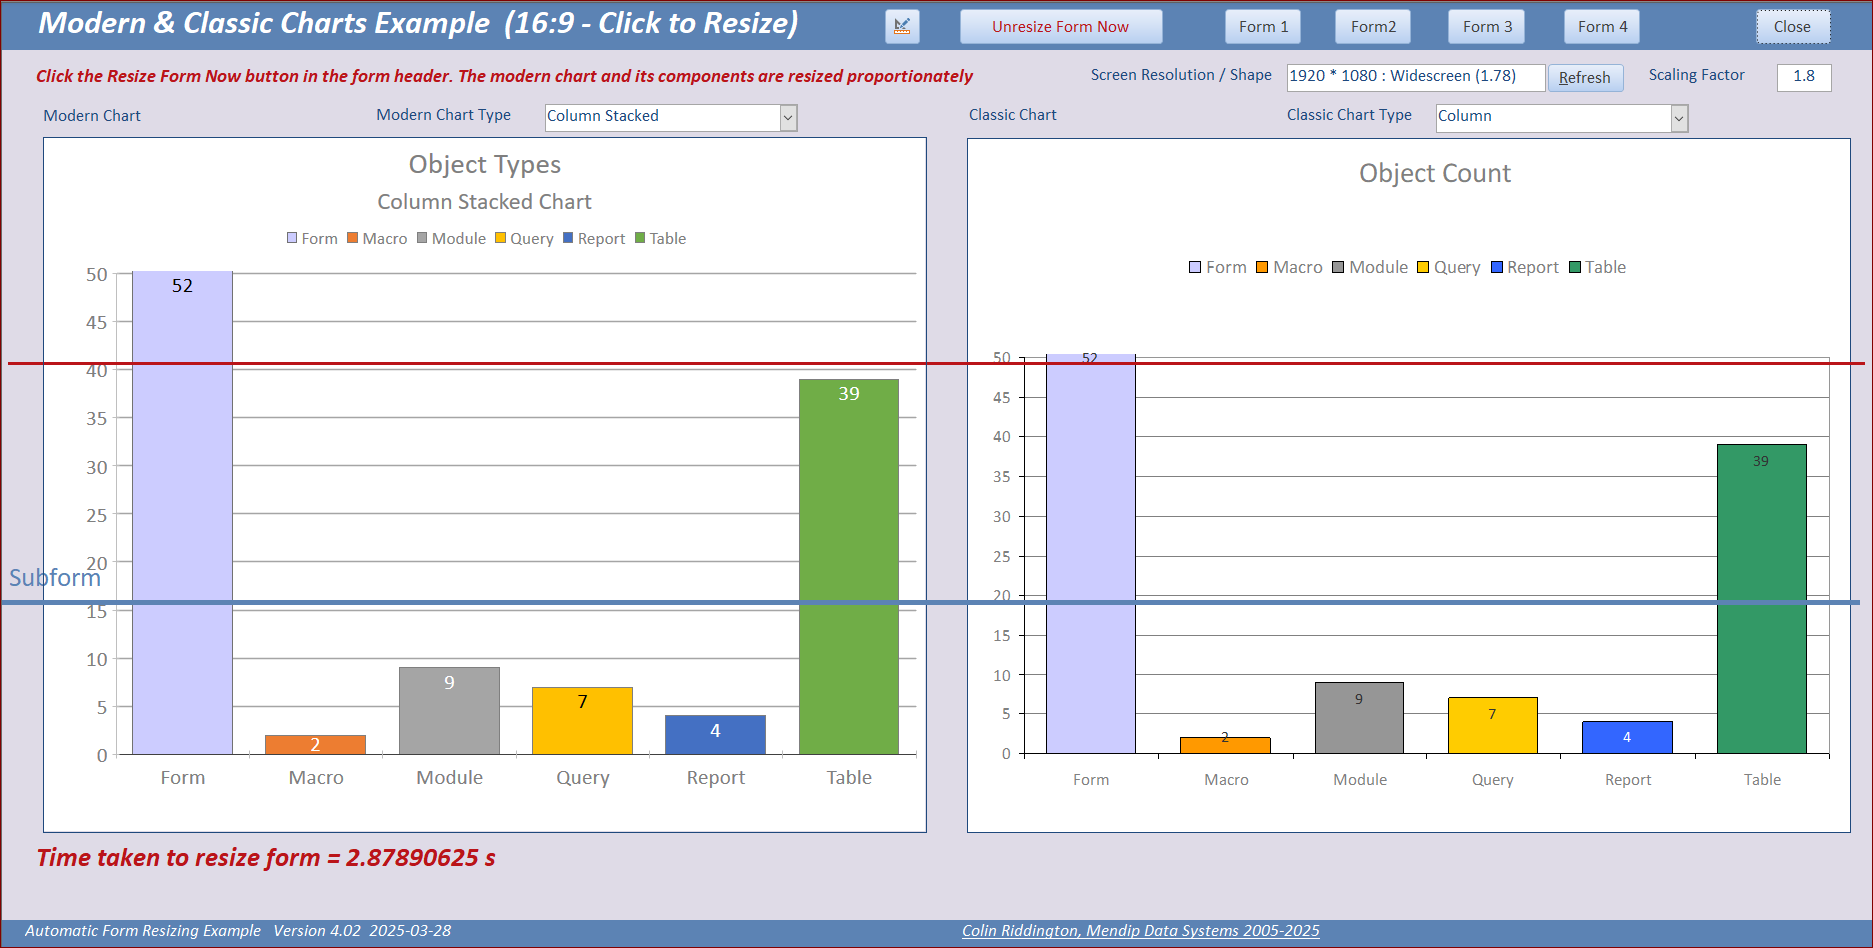This screenshot has height=948, width=1873.
Task: Click the chart icon button in header
Action: coord(902,27)
